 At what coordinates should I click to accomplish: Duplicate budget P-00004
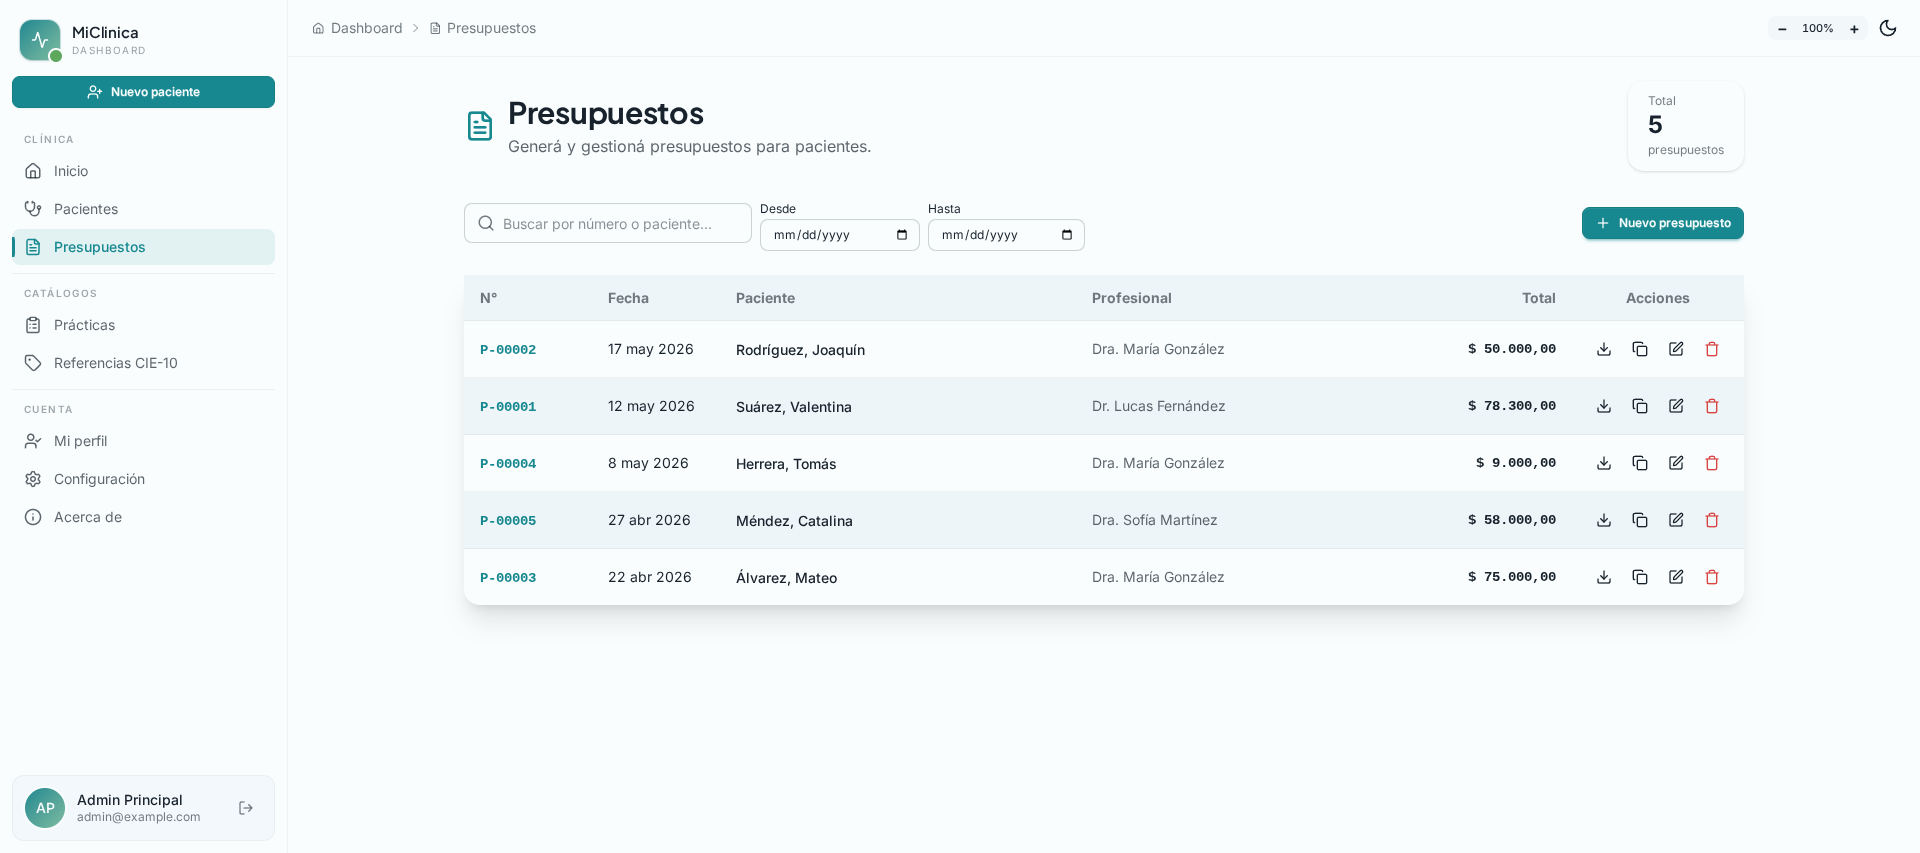(1640, 463)
